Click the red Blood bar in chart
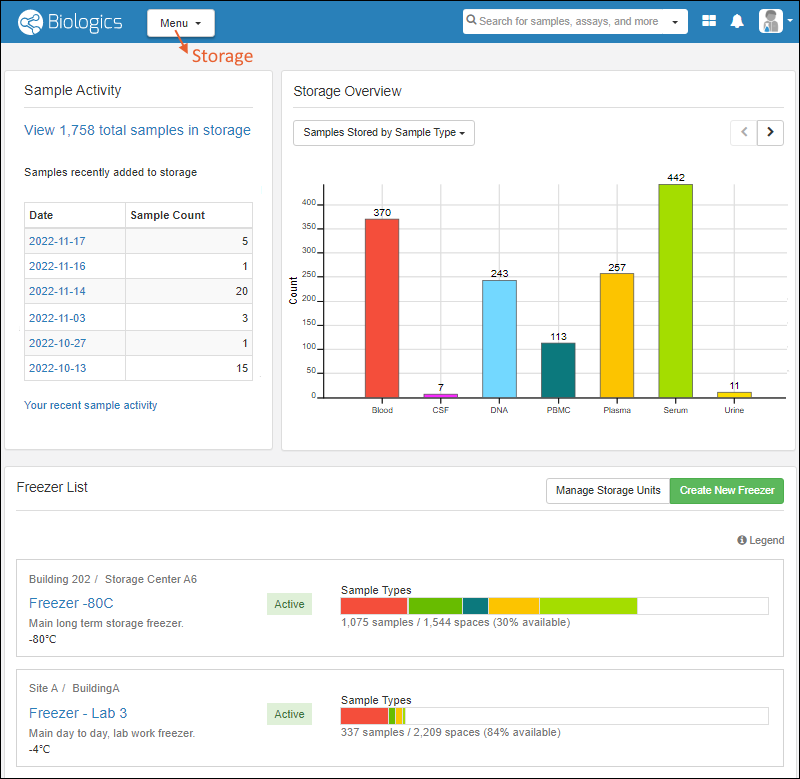 coord(381,308)
